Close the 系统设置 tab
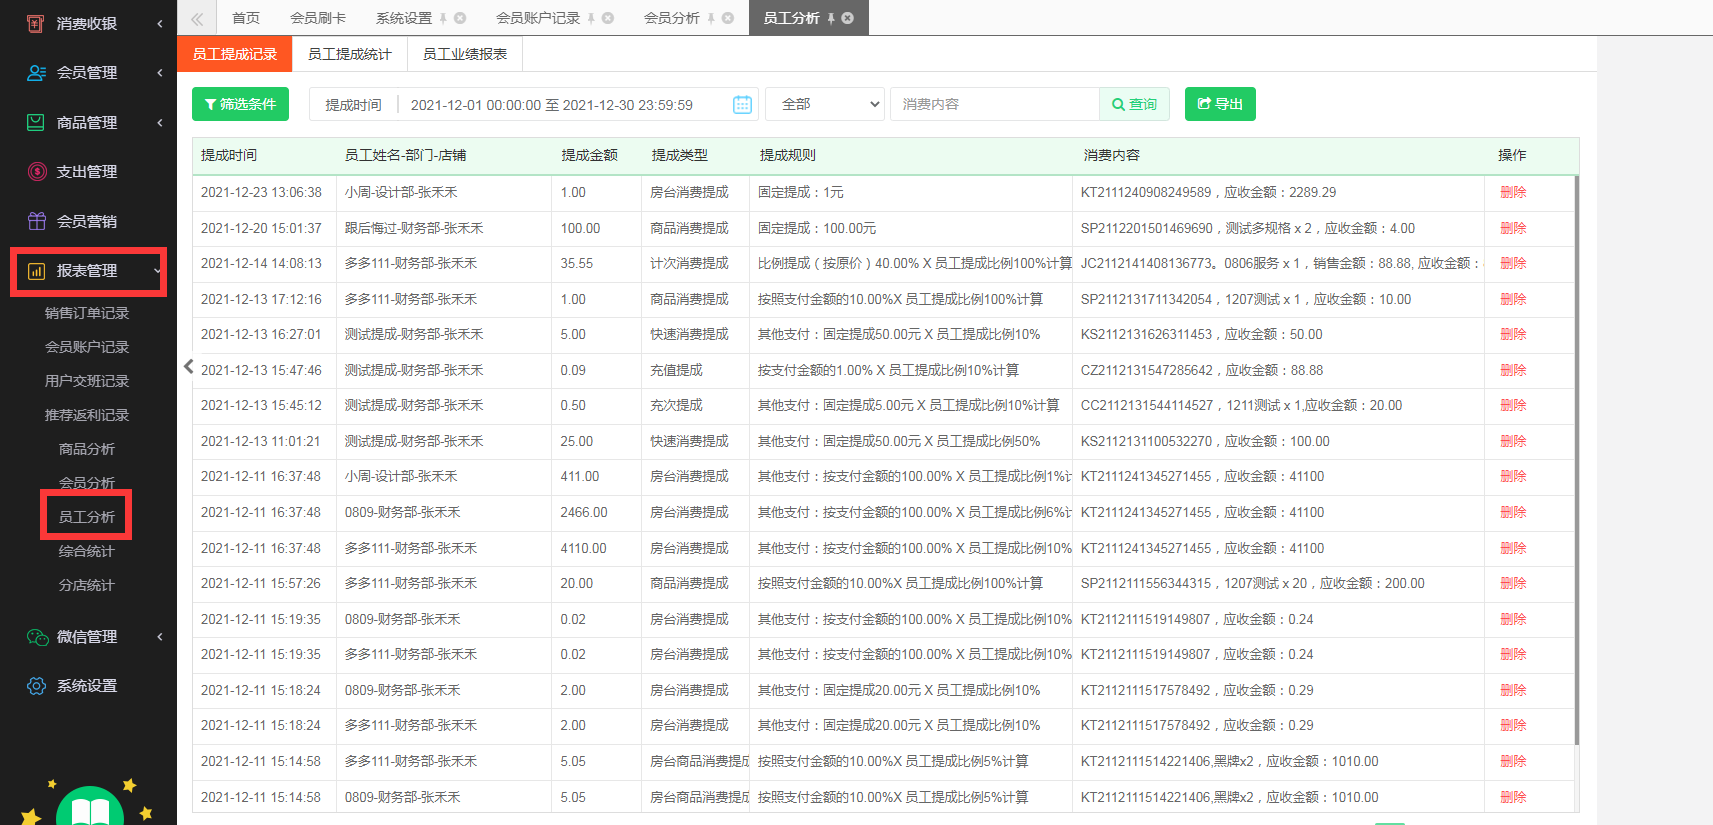The image size is (1713, 825). coord(460,18)
